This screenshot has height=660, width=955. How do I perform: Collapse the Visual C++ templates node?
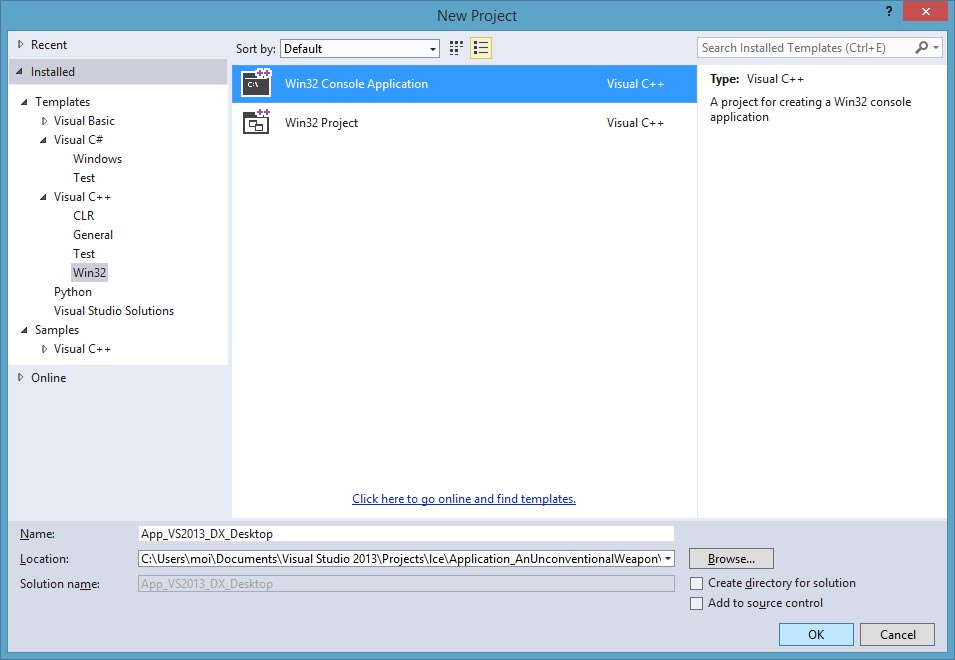pos(43,197)
